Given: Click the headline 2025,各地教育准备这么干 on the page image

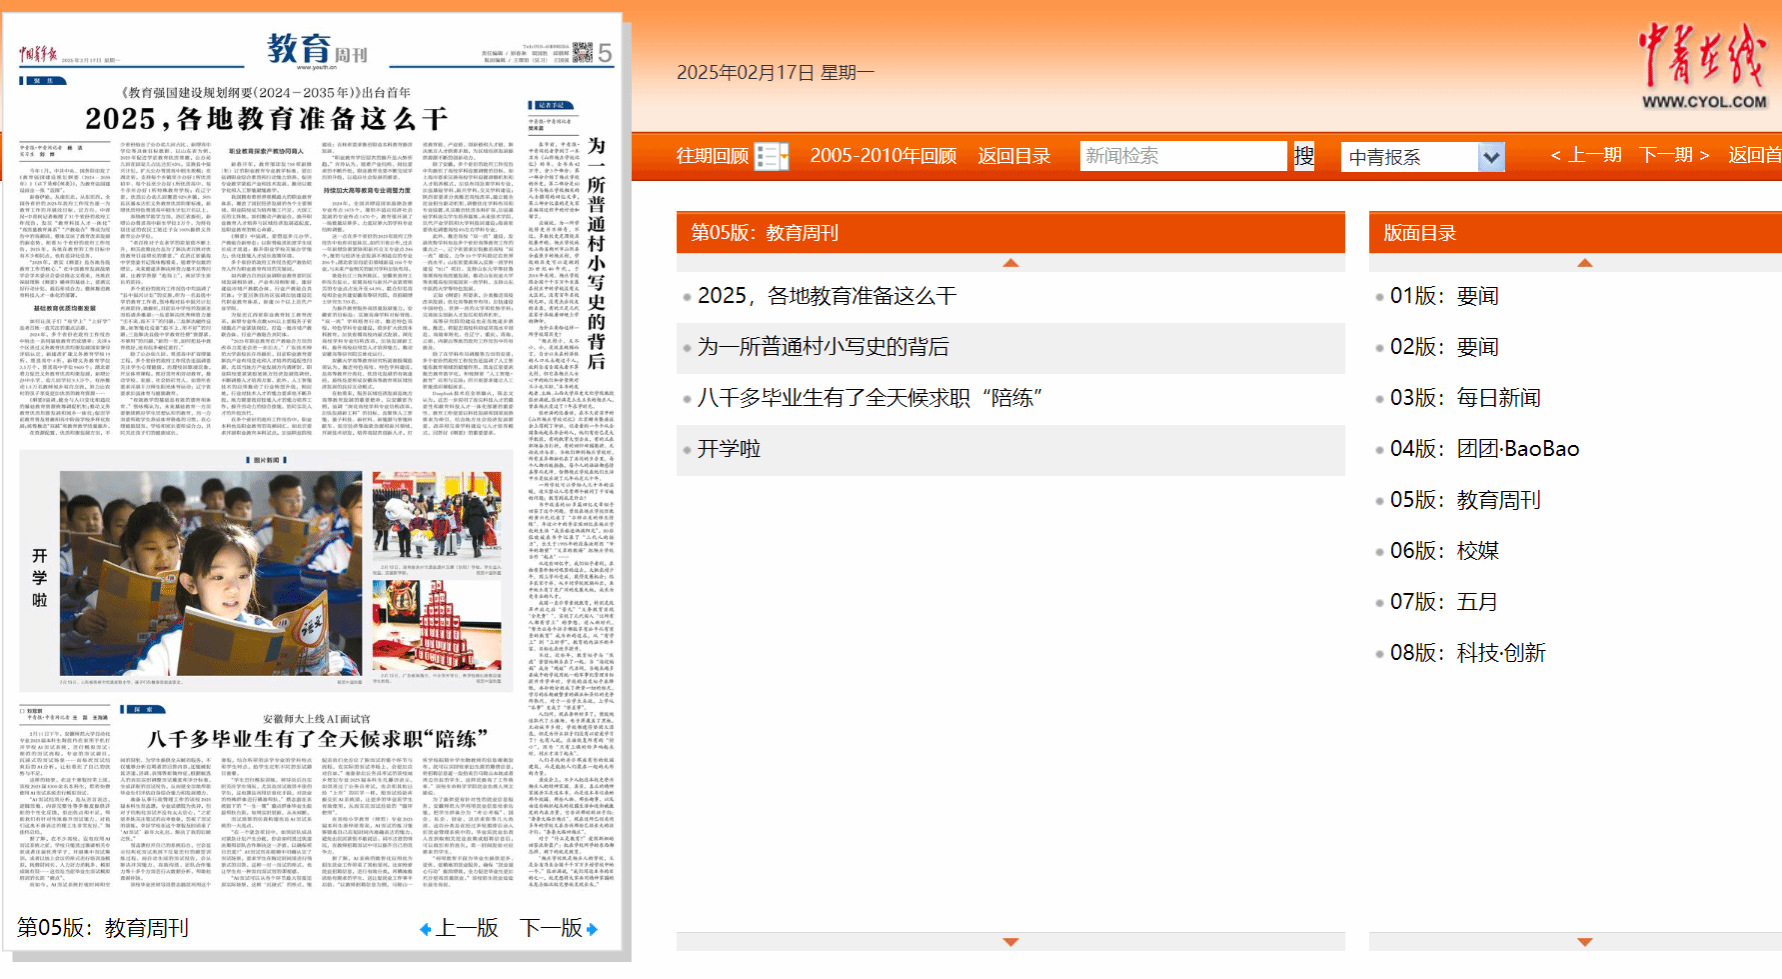Looking at the screenshot, I should tap(266, 119).
